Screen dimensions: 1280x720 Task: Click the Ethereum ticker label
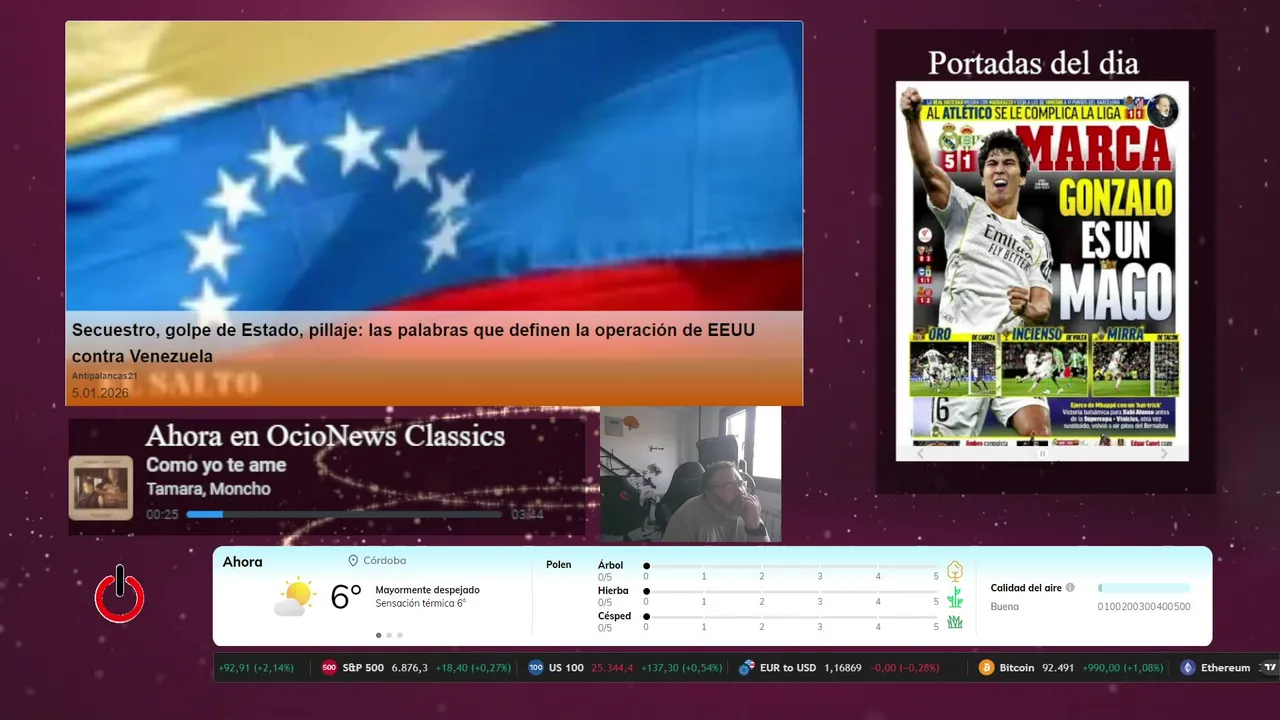tap(1226, 667)
